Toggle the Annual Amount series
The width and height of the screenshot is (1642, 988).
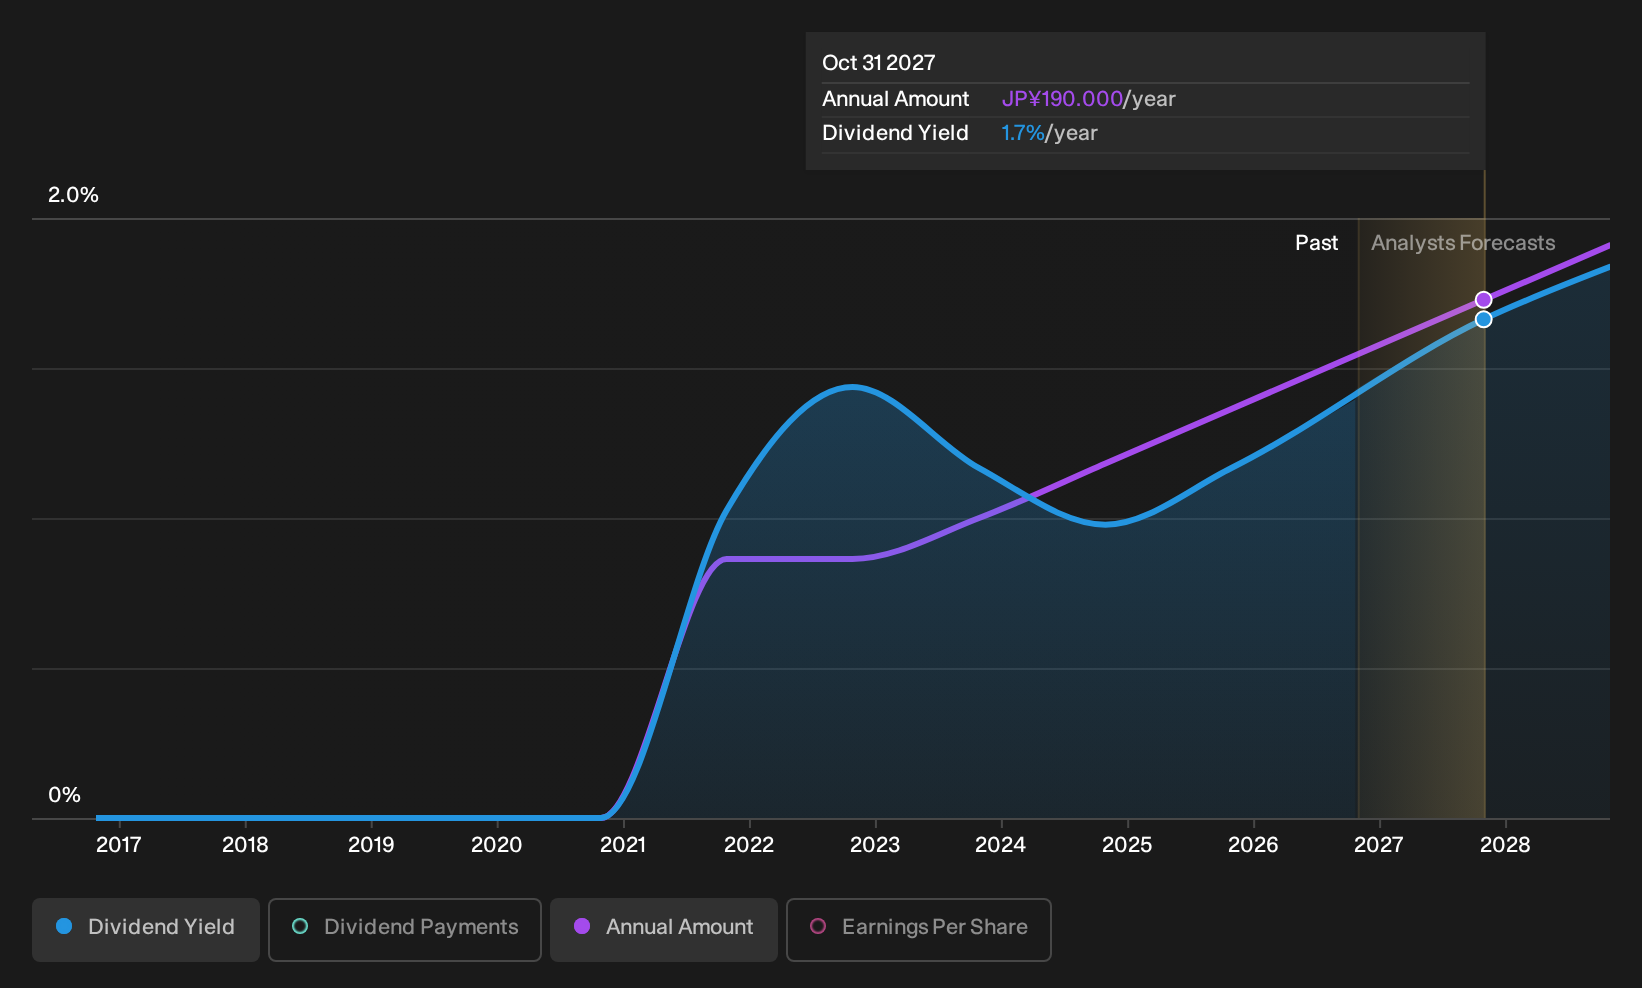(664, 929)
